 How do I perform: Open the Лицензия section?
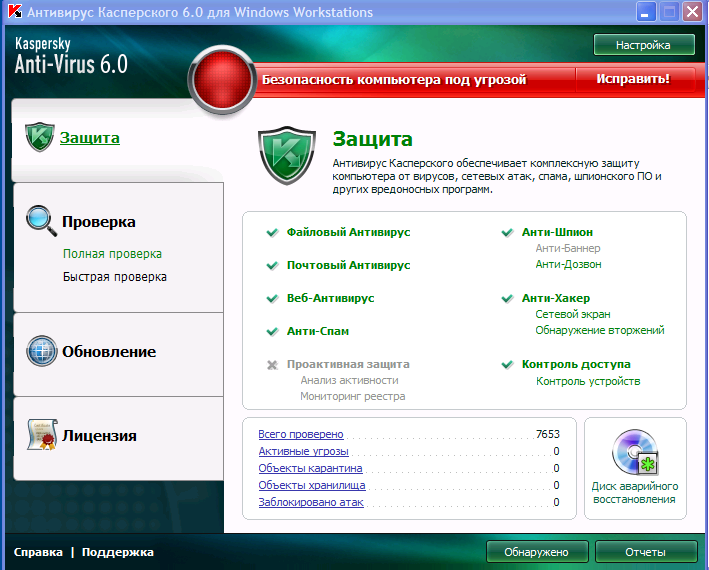tap(99, 436)
